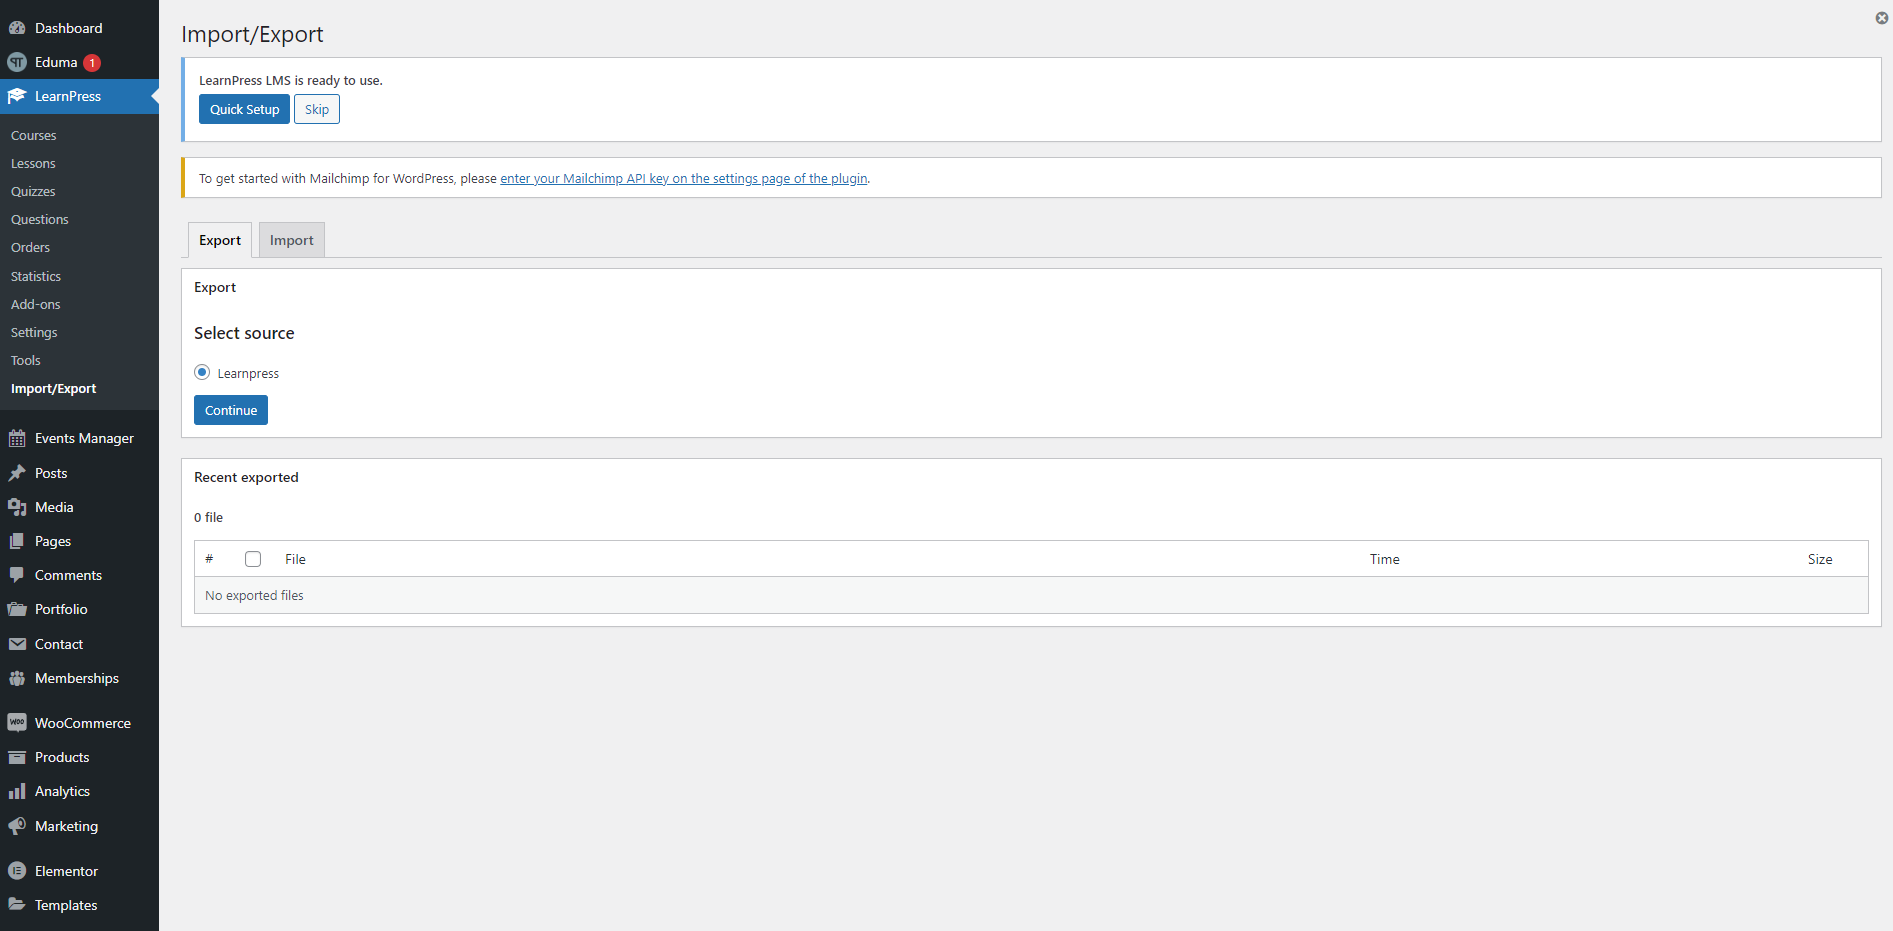Open Add-ons in LearnPress submenu
The image size is (1893, 931).
tap(36, 304)
